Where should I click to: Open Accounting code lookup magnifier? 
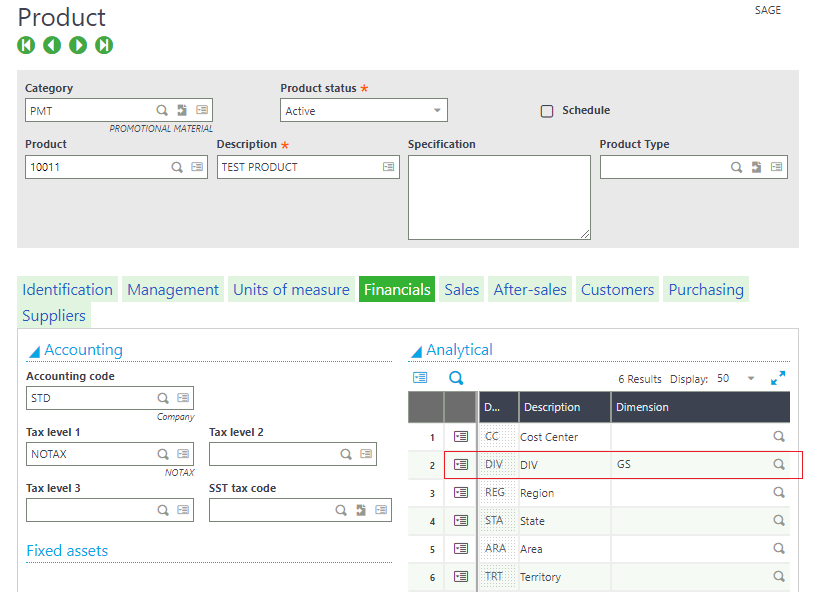(163, 398)
